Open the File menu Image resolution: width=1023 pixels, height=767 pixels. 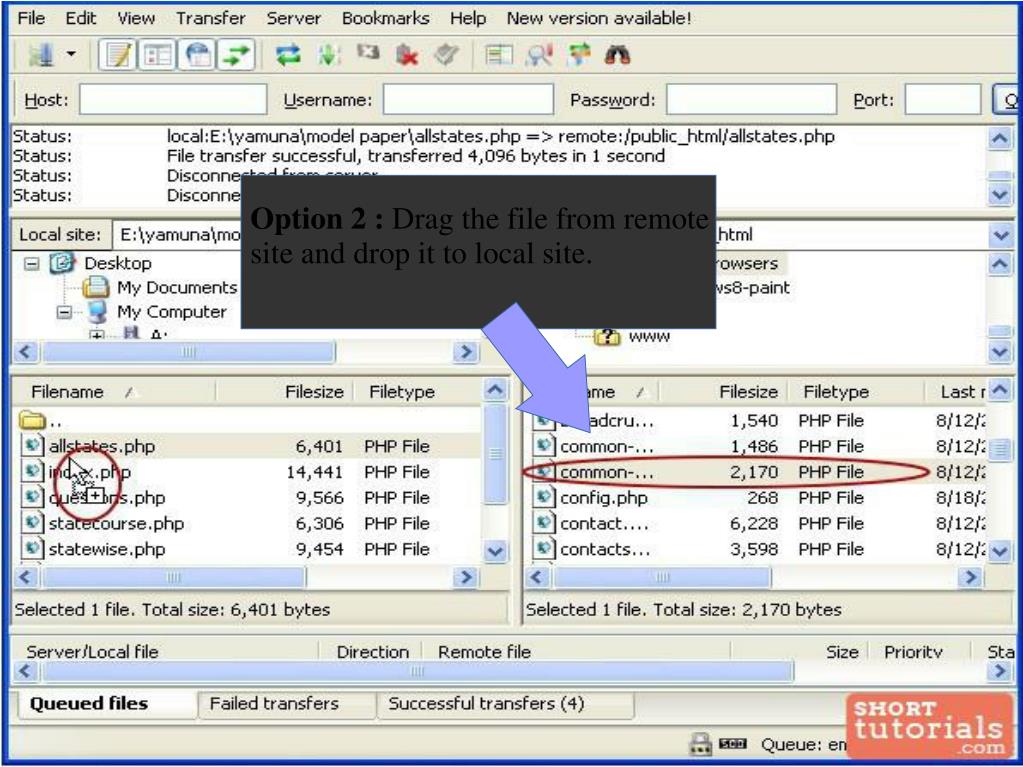tap(31, 18)
